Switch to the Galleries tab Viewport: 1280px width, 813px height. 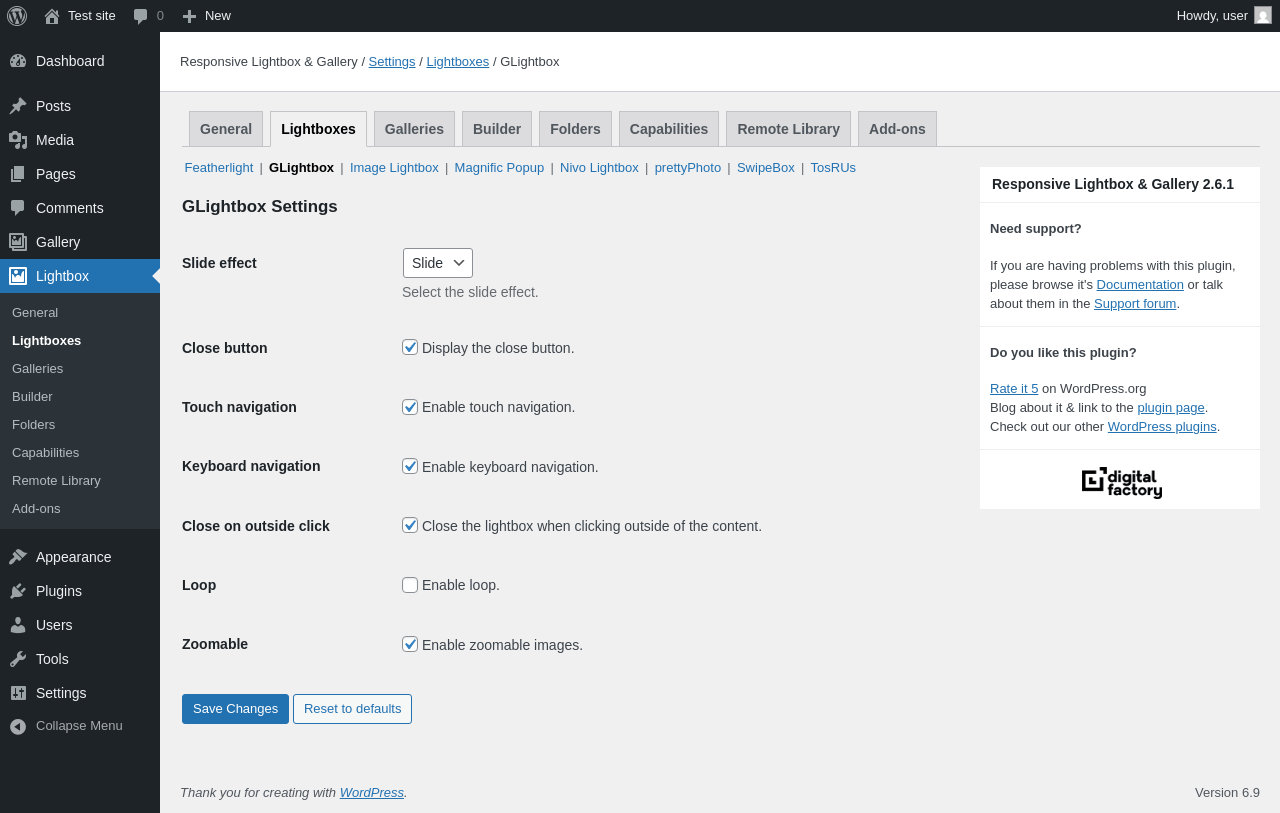[414, 129]
